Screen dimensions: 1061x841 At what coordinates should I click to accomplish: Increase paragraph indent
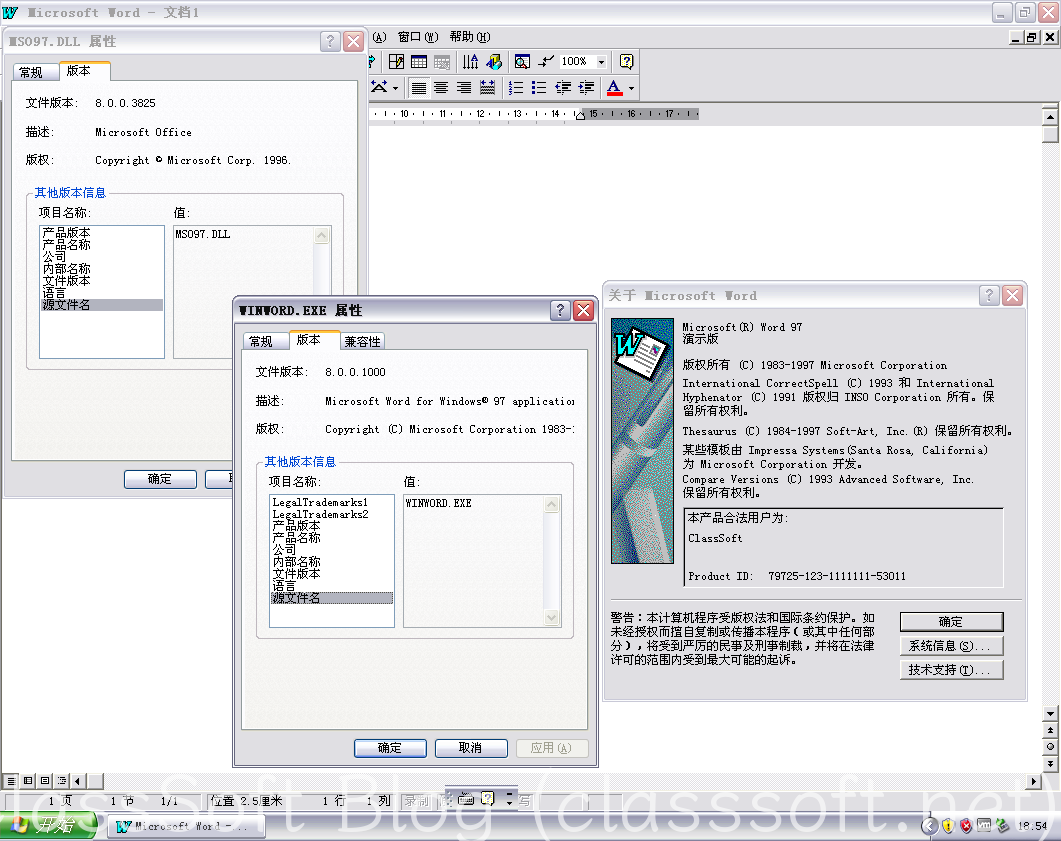point(586,88)
